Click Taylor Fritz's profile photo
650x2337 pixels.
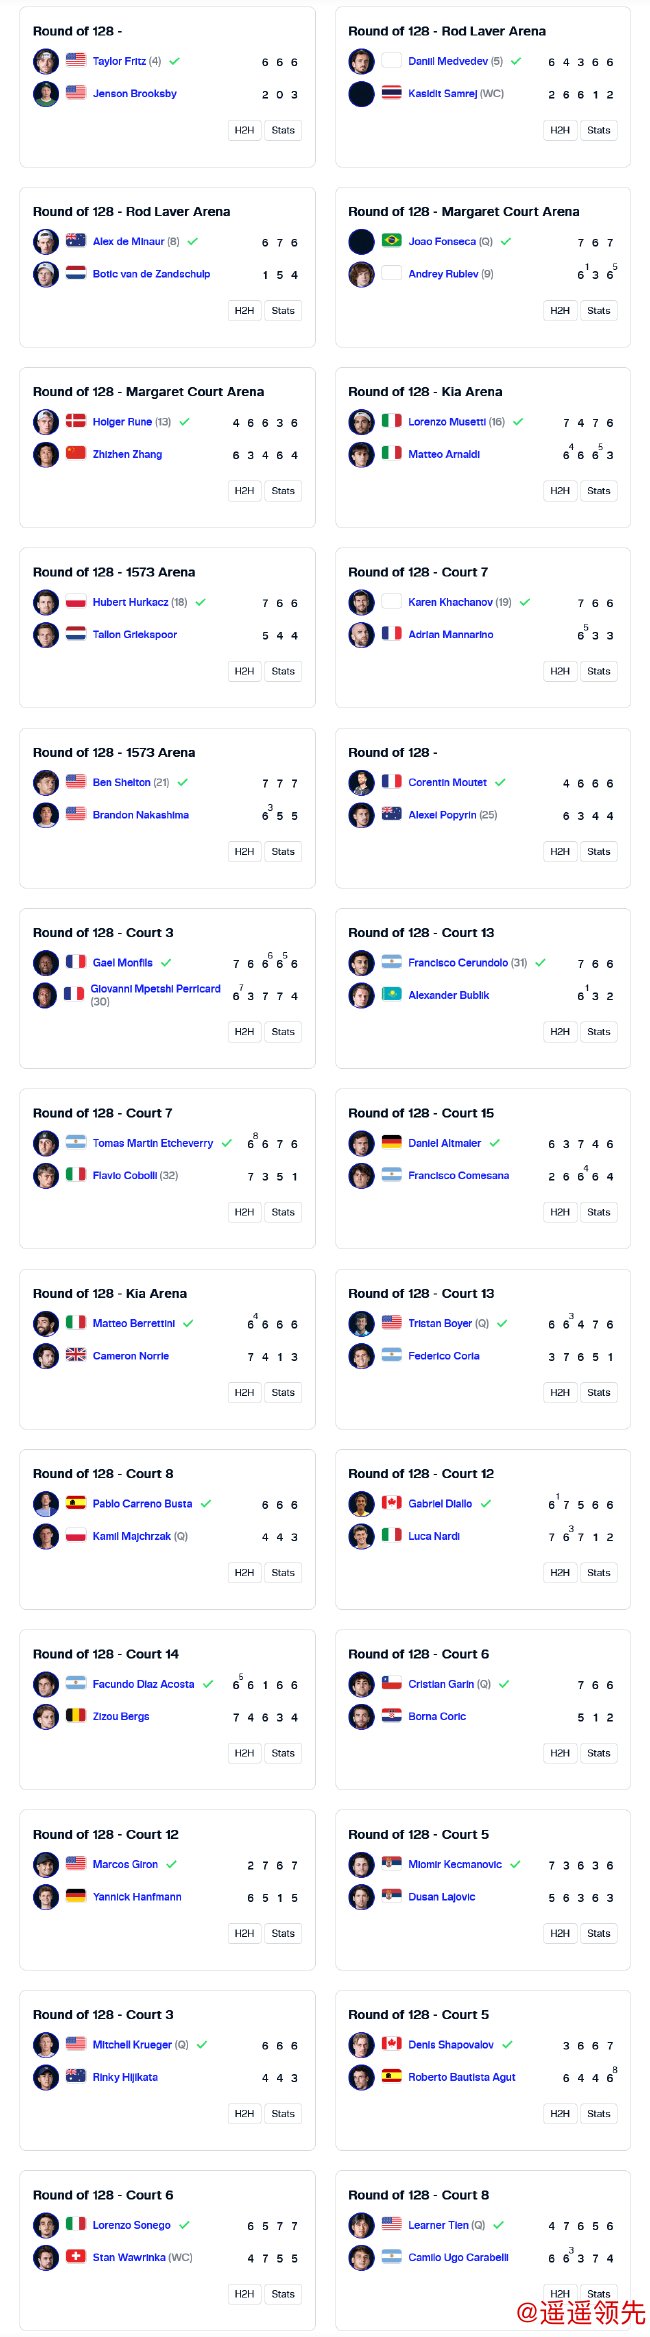coord(46,62)
